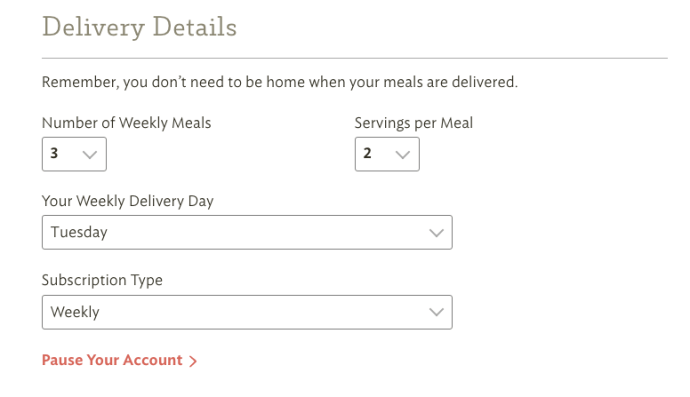The image size is (690, 397).
Task: Open the Subscription Type dropdown
Action: (247, 312)
